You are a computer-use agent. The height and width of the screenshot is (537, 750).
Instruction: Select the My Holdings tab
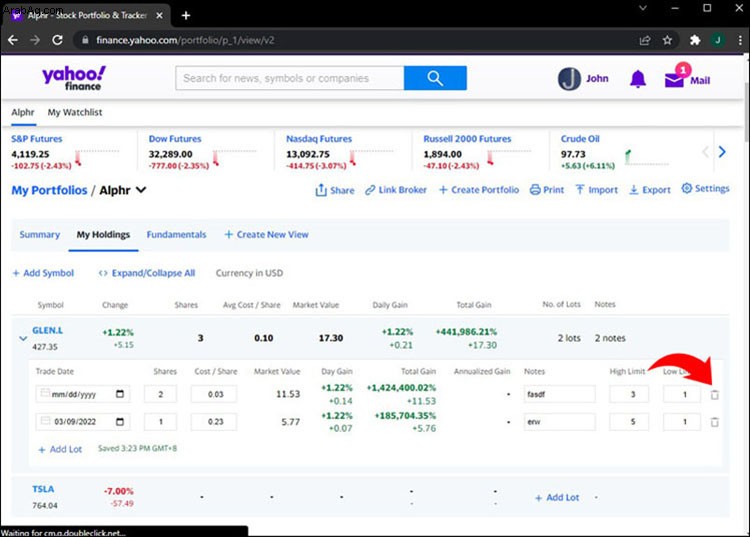103,234
